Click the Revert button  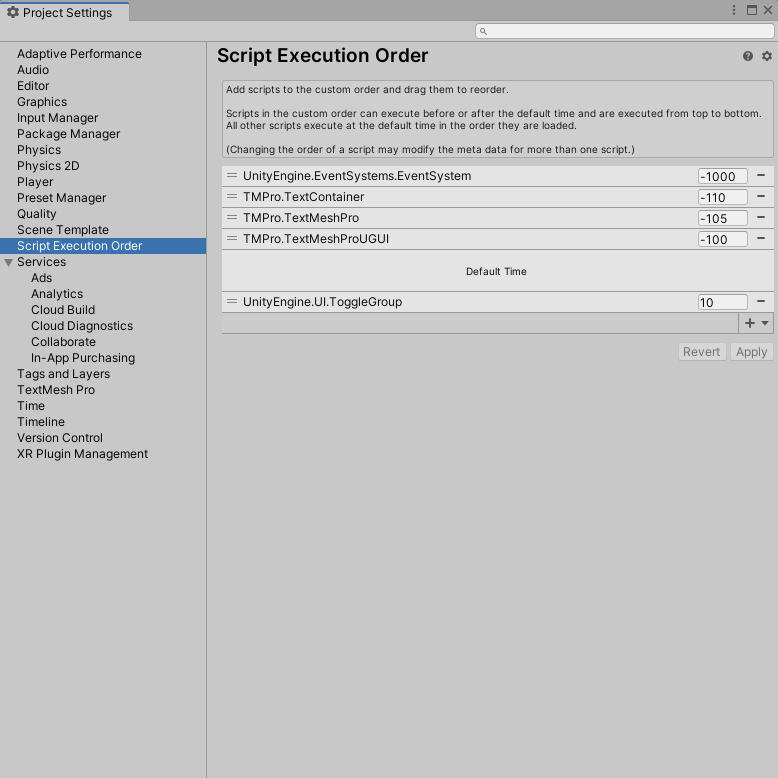702,352
